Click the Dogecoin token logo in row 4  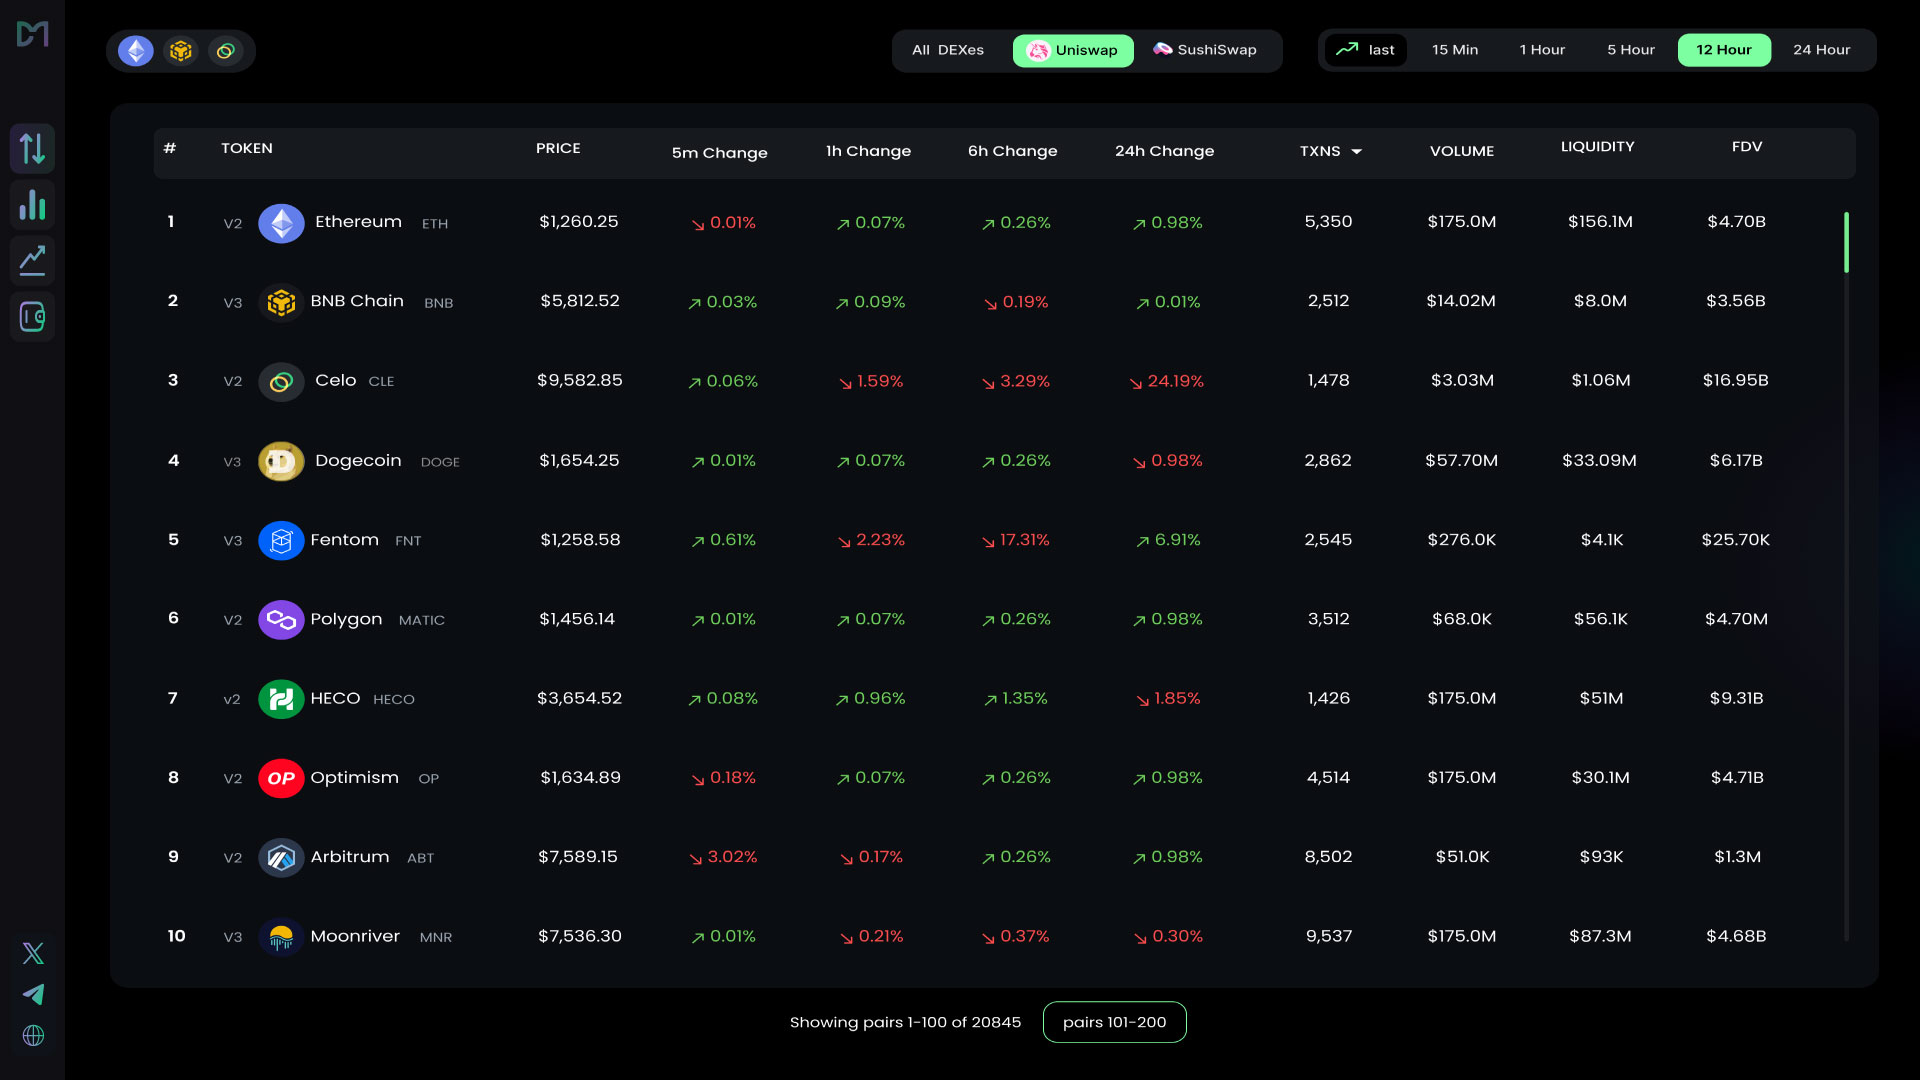pyautogui.click(x=281, y=461)
